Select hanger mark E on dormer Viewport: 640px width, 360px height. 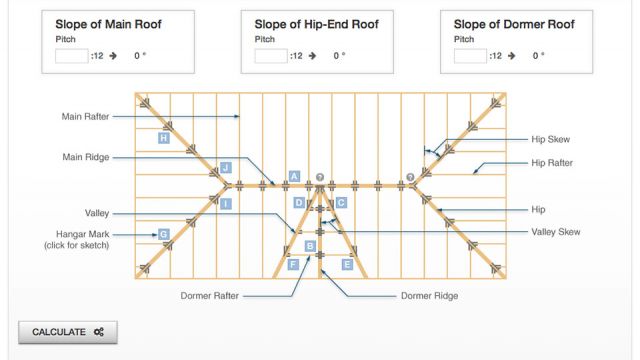point(347,264)
